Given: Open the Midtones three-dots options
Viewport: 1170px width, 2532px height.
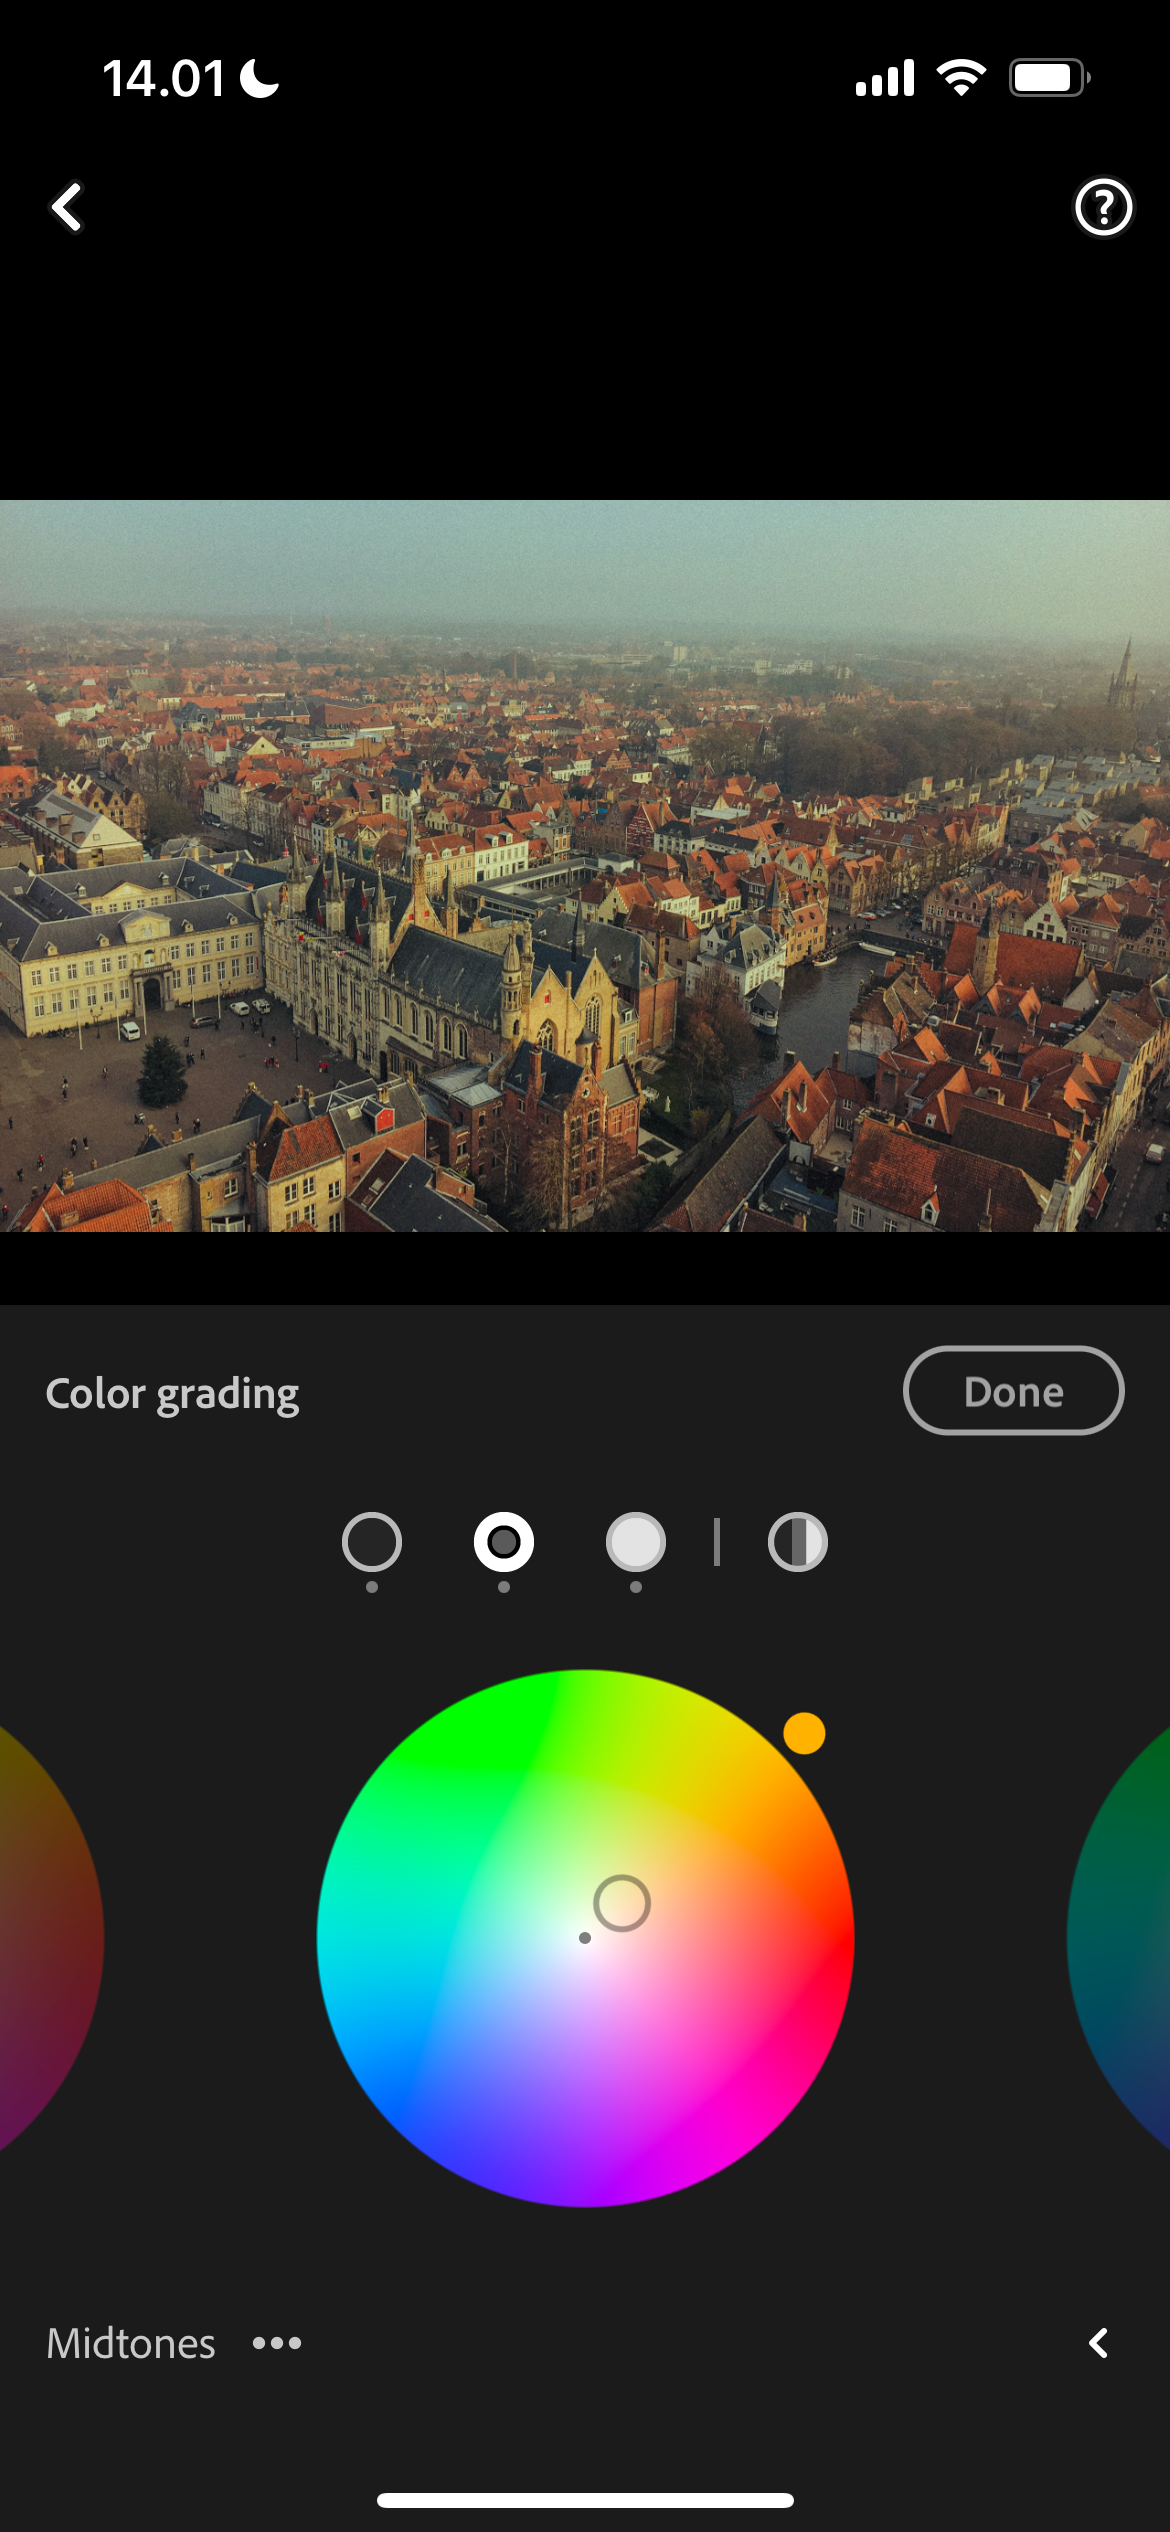Looking at the screenshot, I should pos(277,2343).
